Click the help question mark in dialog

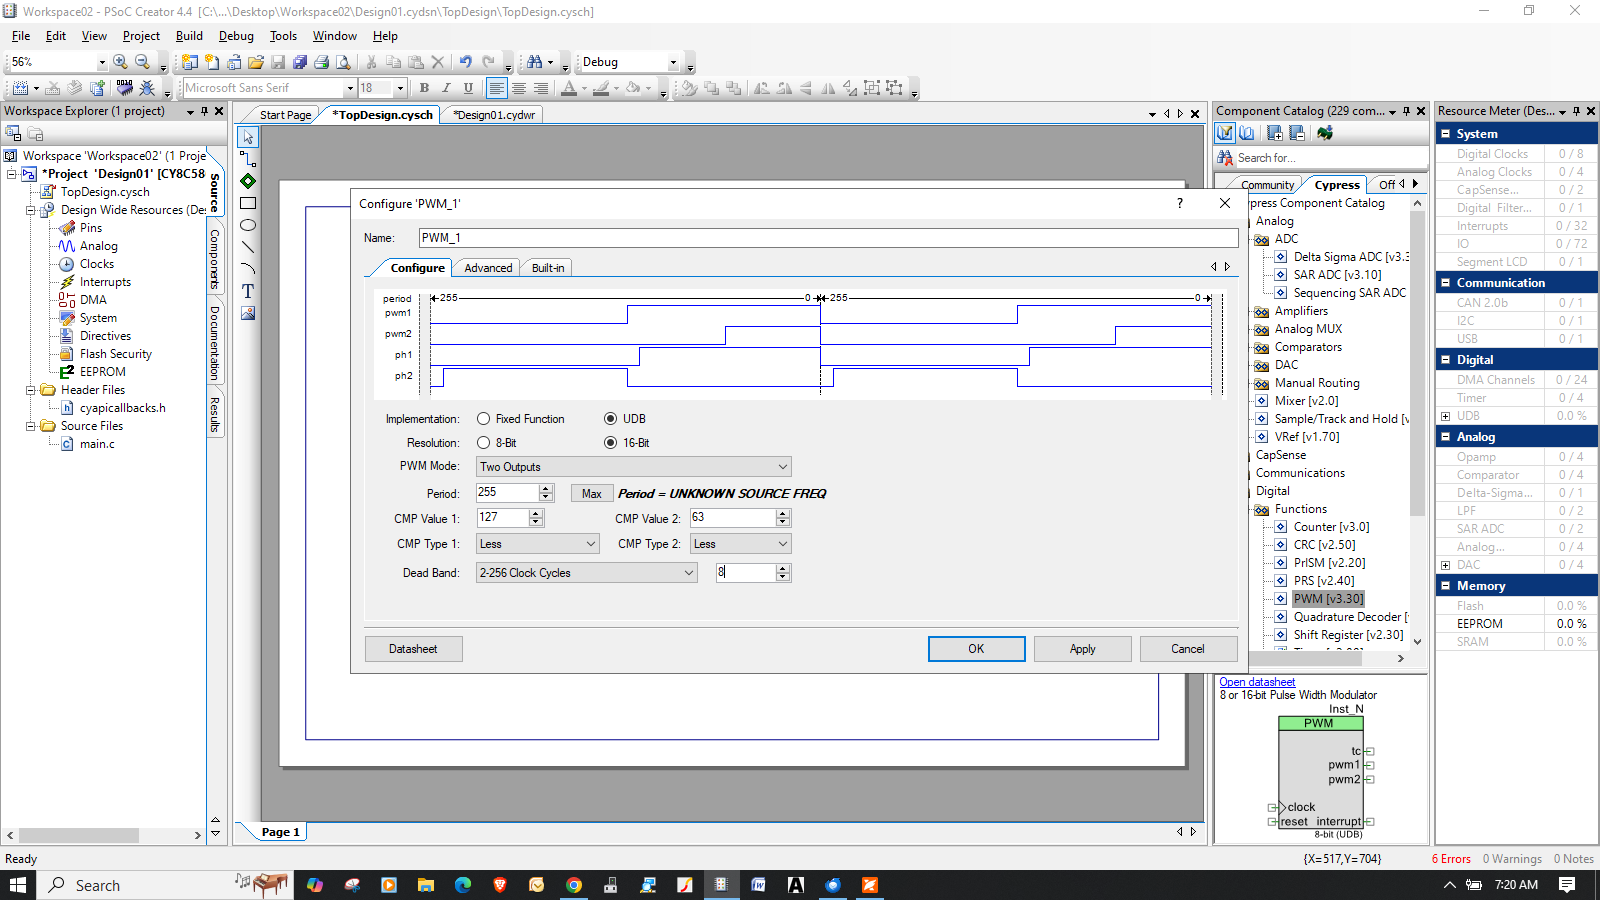click(x=1180, y=203)
